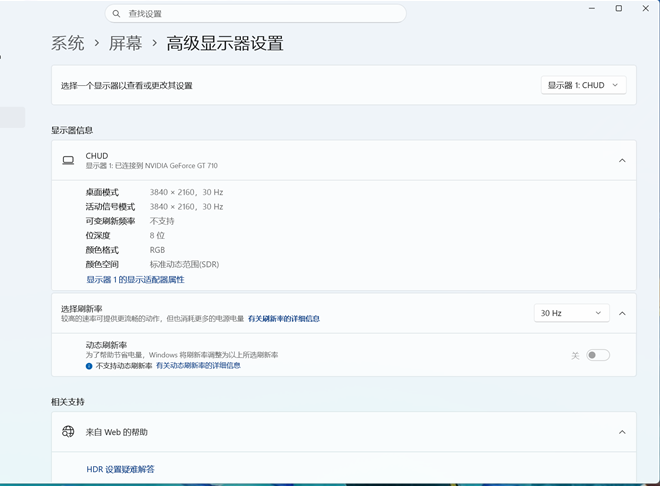This screenshot has height=486, width=660.
Task: Click the 标准动态范围(SDR) value
Action: pyautogui.click(x=184, y=264)
